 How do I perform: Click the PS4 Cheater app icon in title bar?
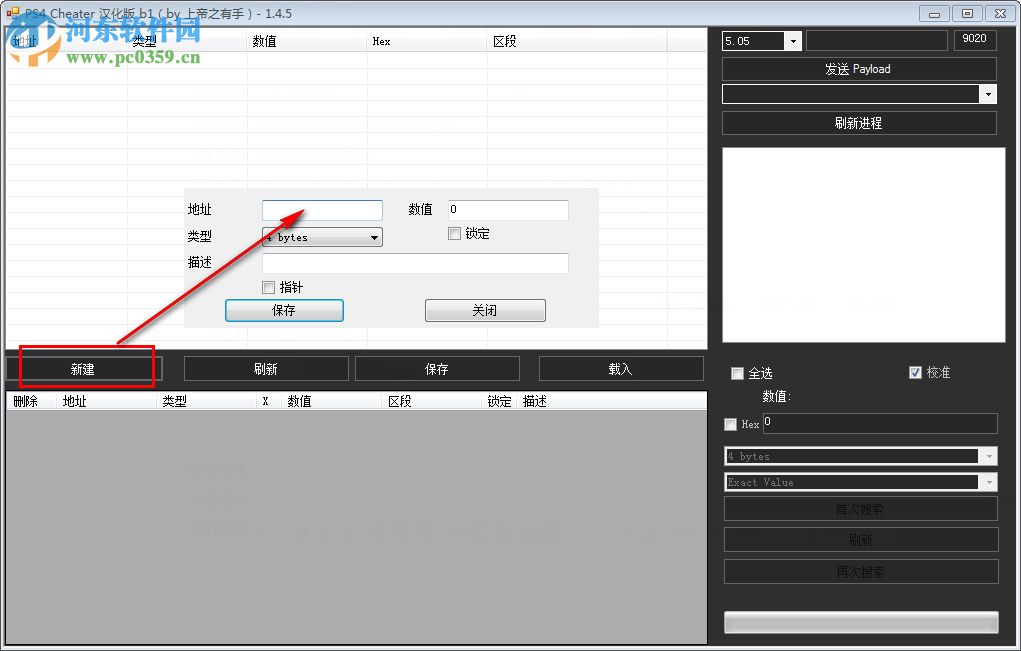click(x=13, y=13)
